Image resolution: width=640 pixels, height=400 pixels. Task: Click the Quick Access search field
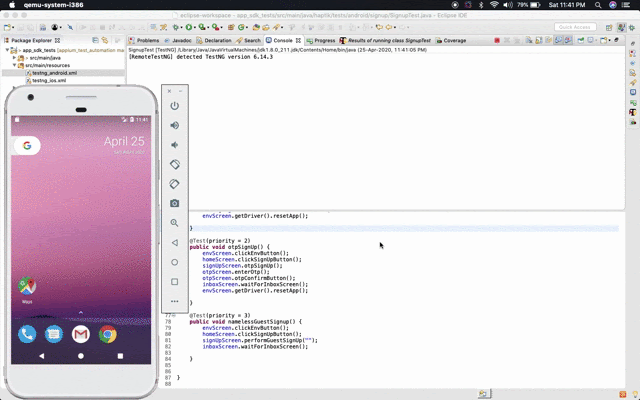[577, 27]
